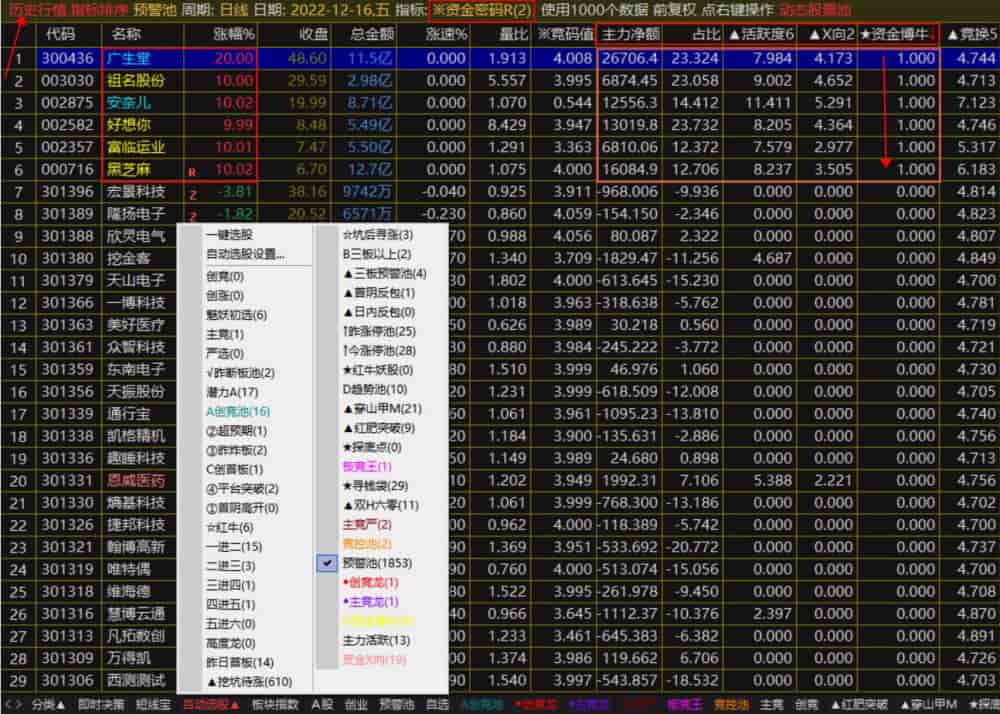Sort by the 收盘 column header
The height and width of the screenshot is (714, 1000).
click(x=313, y=34)
